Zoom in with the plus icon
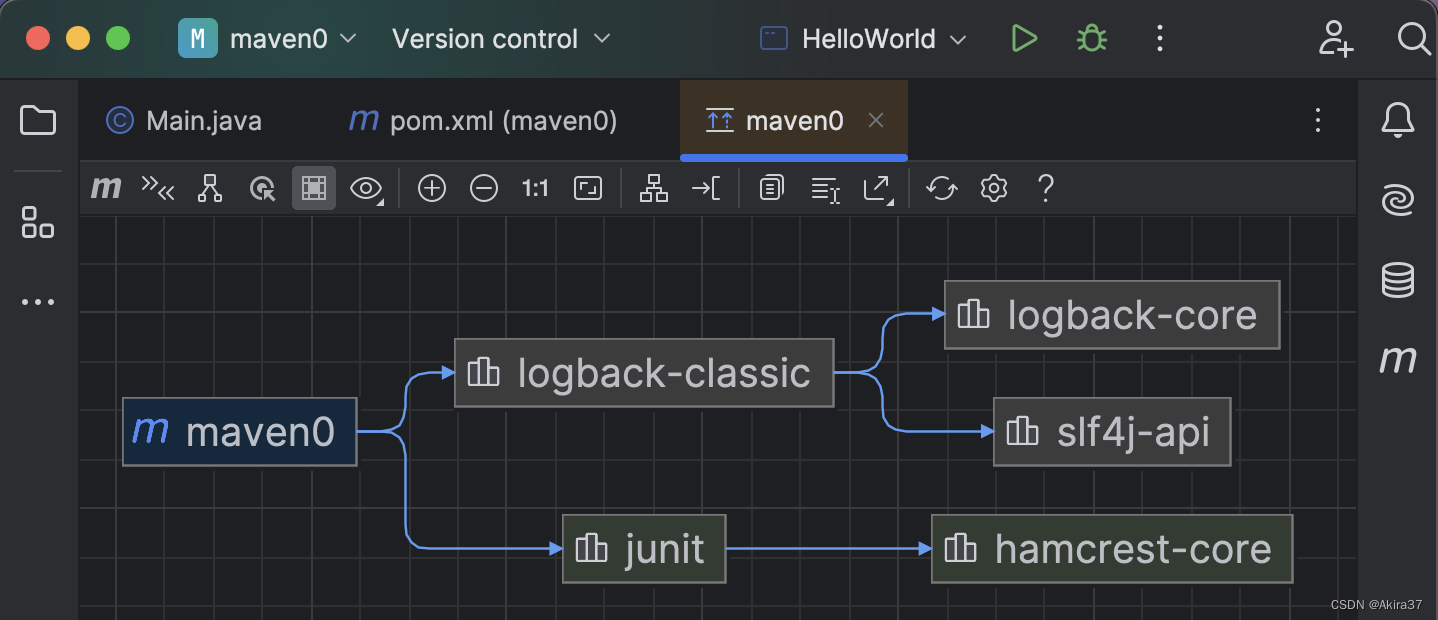Viewport: 1438px width, 620px height. (x=432, y=188)
